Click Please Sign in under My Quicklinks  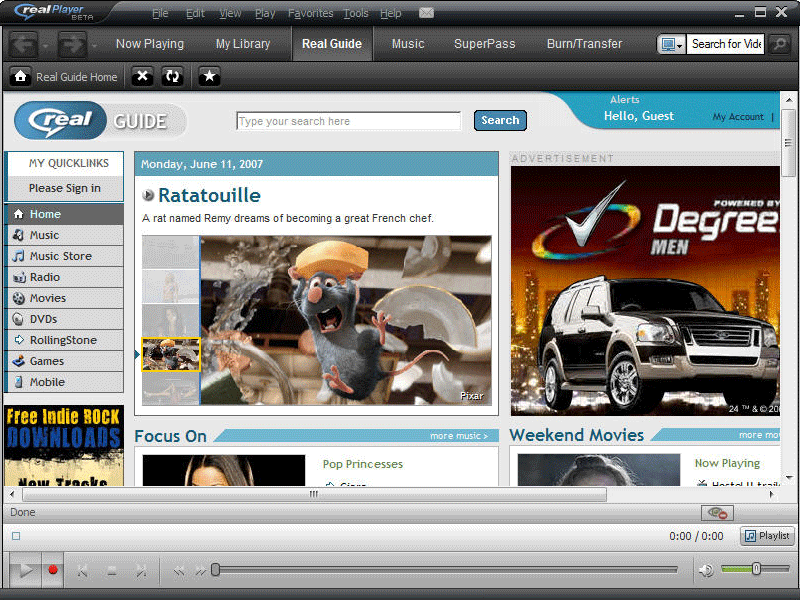pos(65,188)
